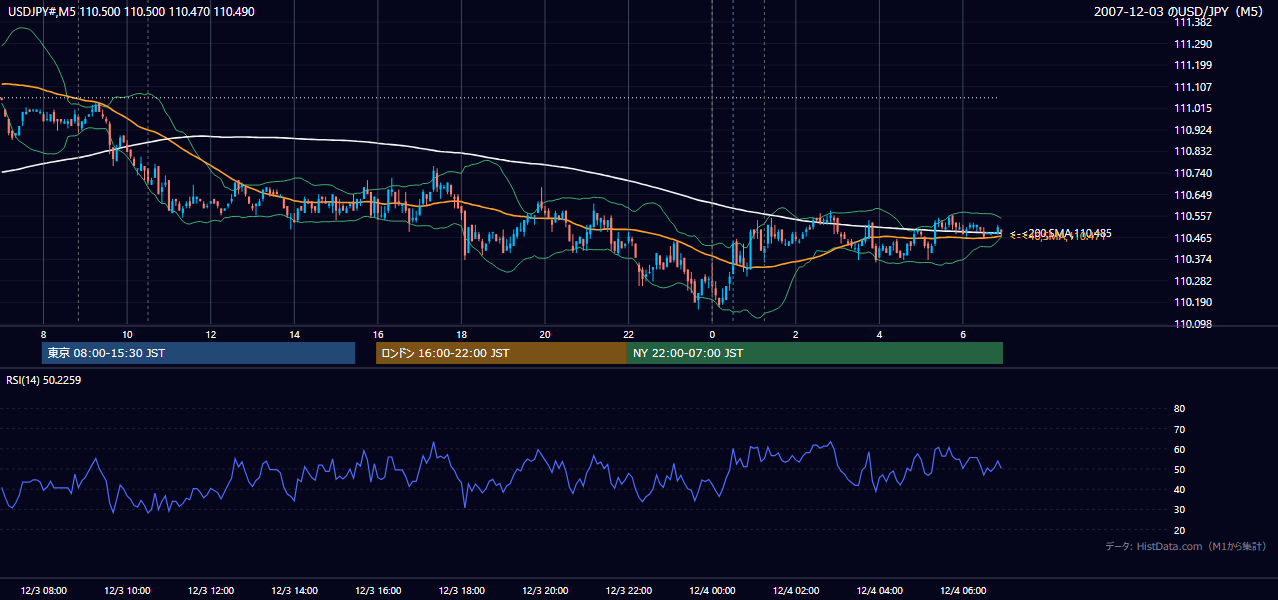Click the RSI(14) 50.2259 indicator label
The image size is (1278, 600).
[44, 380]
